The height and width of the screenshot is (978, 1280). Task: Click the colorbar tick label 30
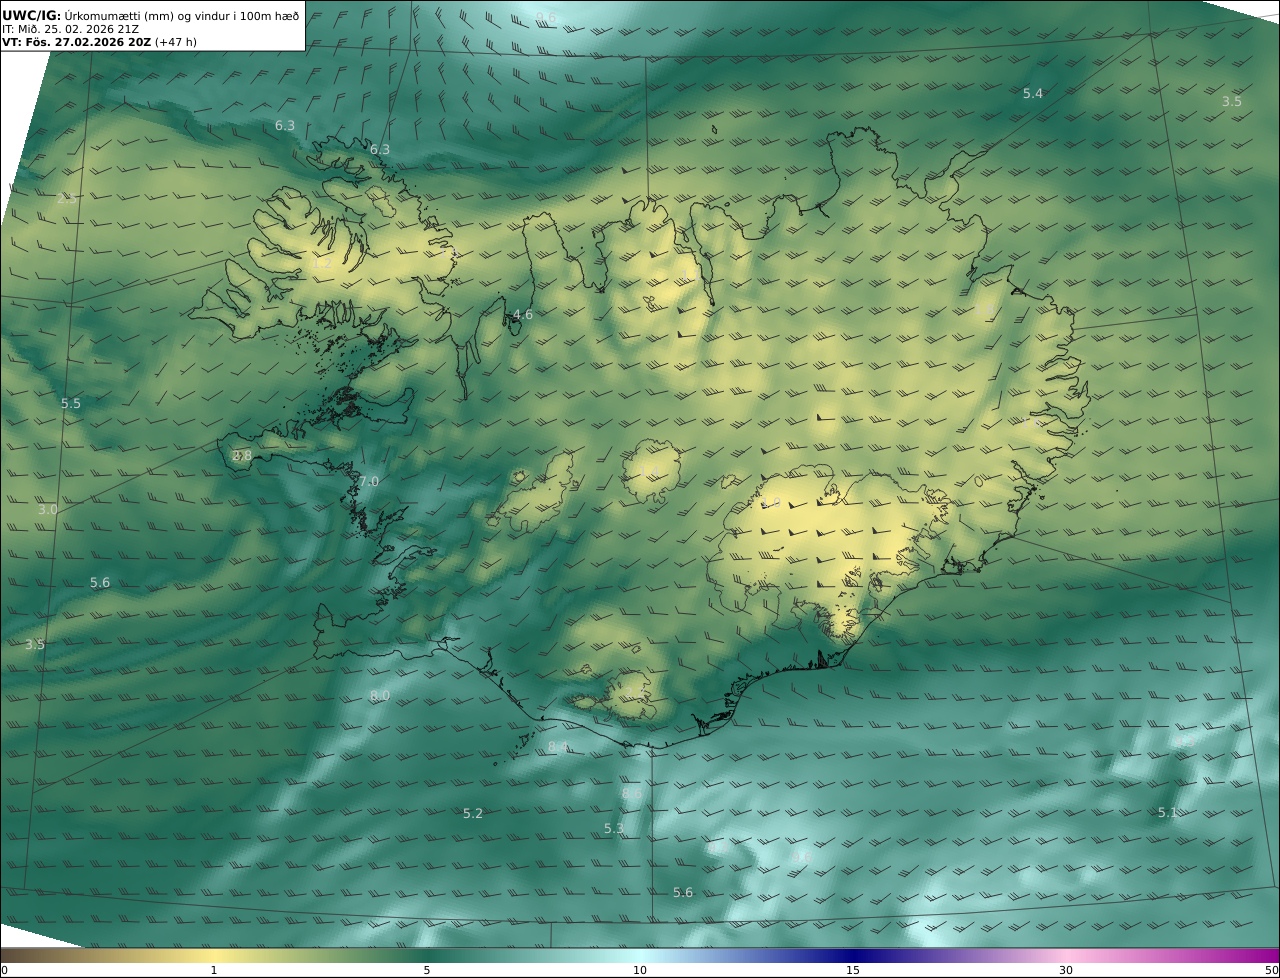click(1066, 970)
